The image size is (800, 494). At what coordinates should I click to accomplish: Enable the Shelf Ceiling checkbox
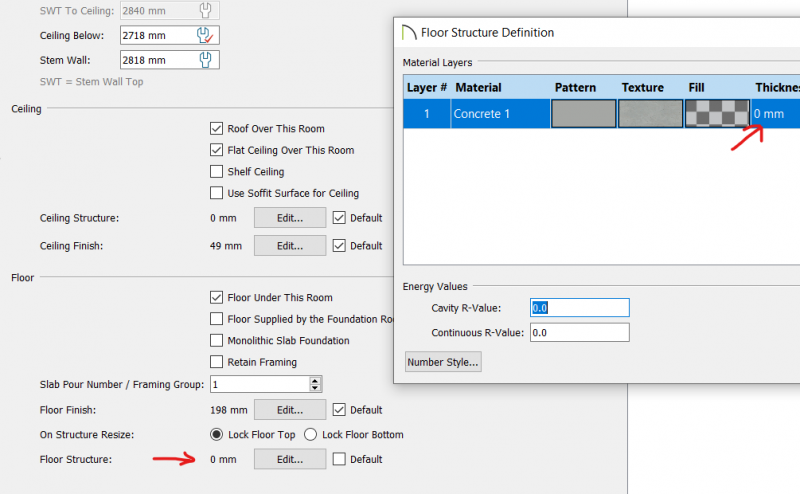pyautogui.click(x=216, y=171)
